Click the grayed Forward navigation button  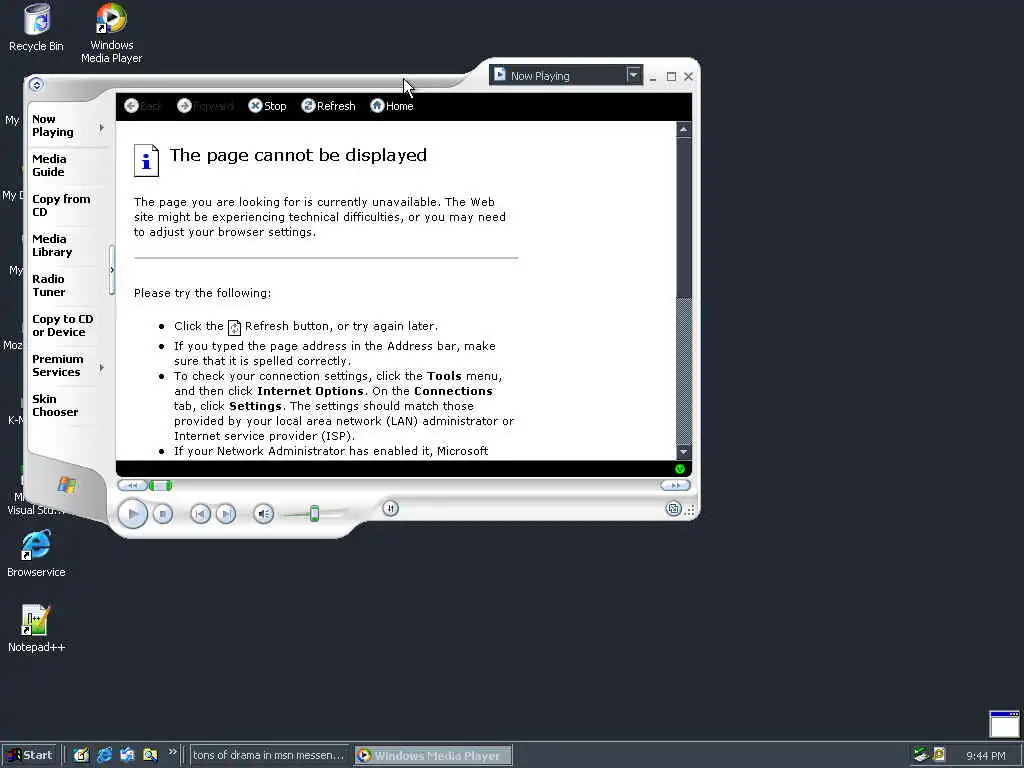point(204,106)
